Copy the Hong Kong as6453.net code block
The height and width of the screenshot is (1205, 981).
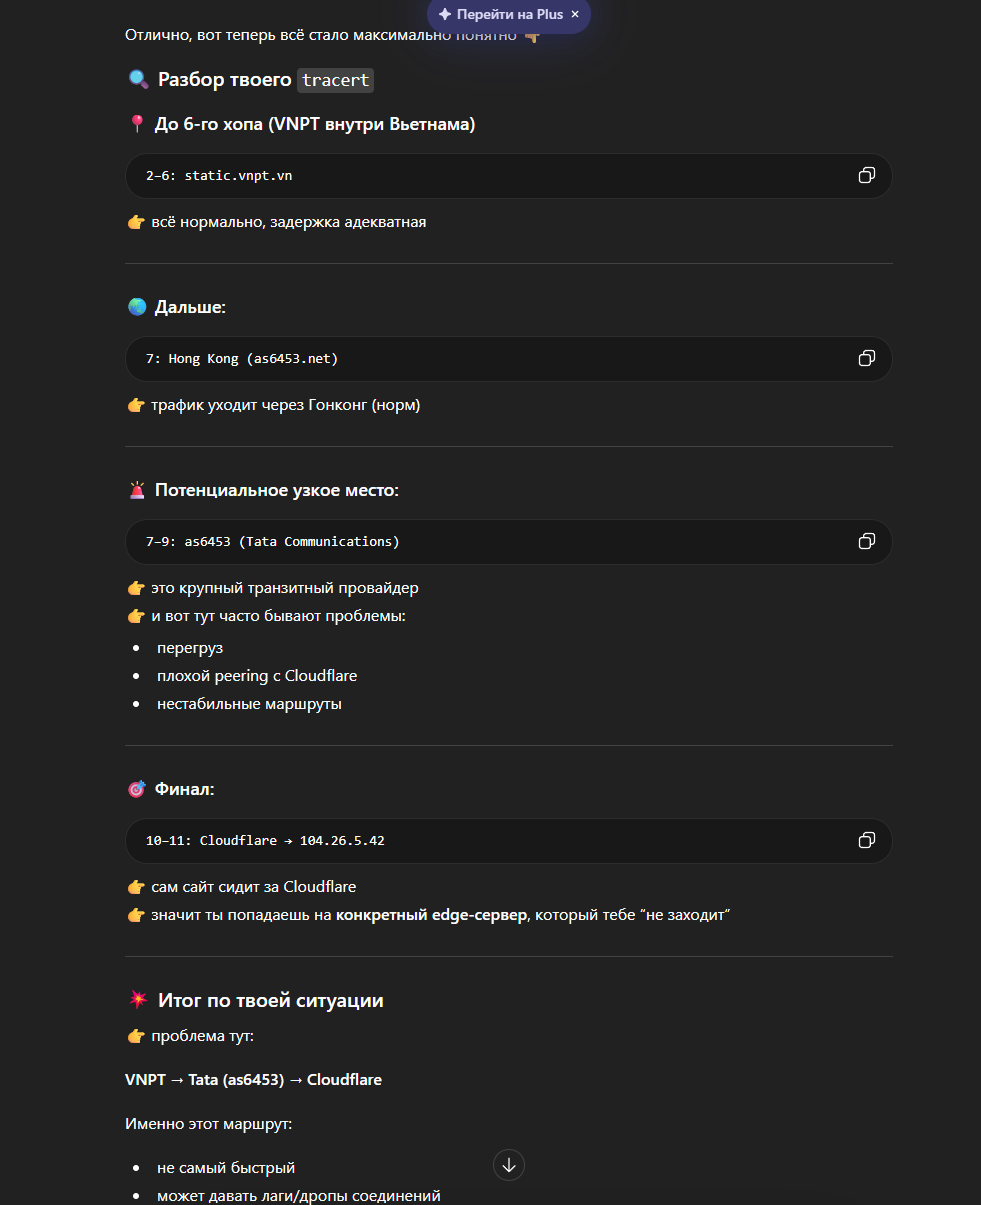[x=866, y=358]
